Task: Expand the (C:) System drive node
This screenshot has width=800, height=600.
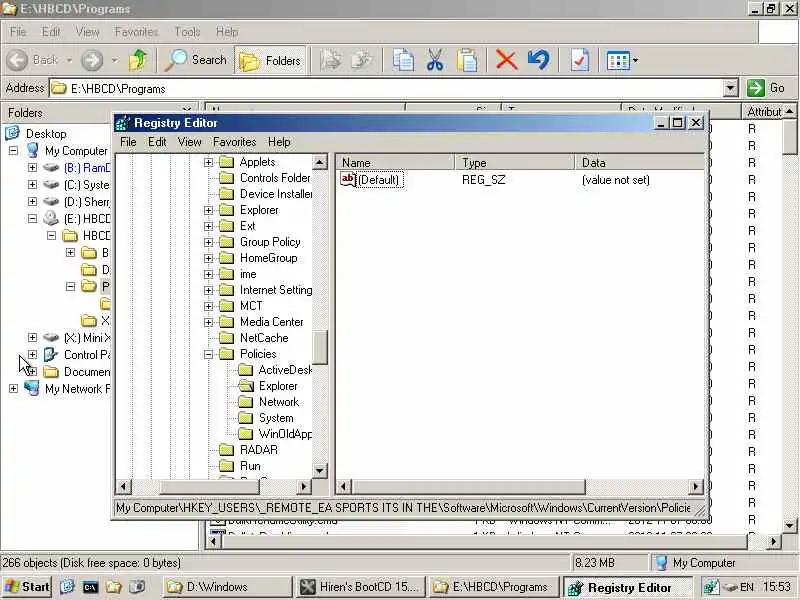Action: [x=32, y=185]
